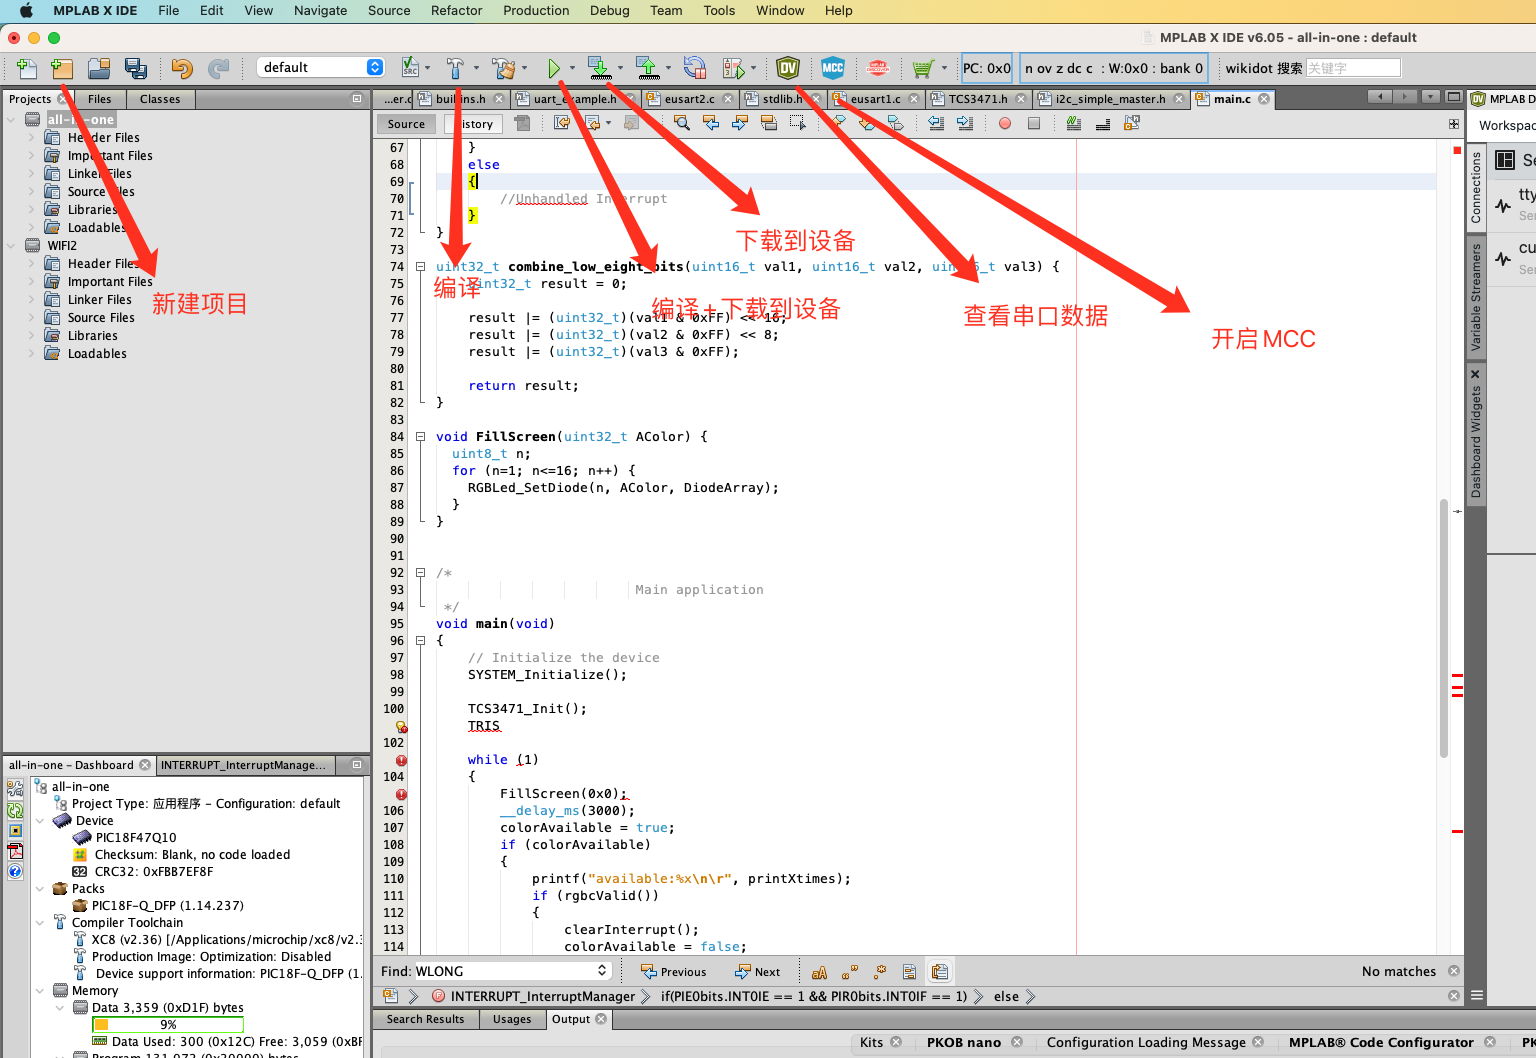Click the History view button
Viewport: 1536px width, 1058px height.
[473, 124]
